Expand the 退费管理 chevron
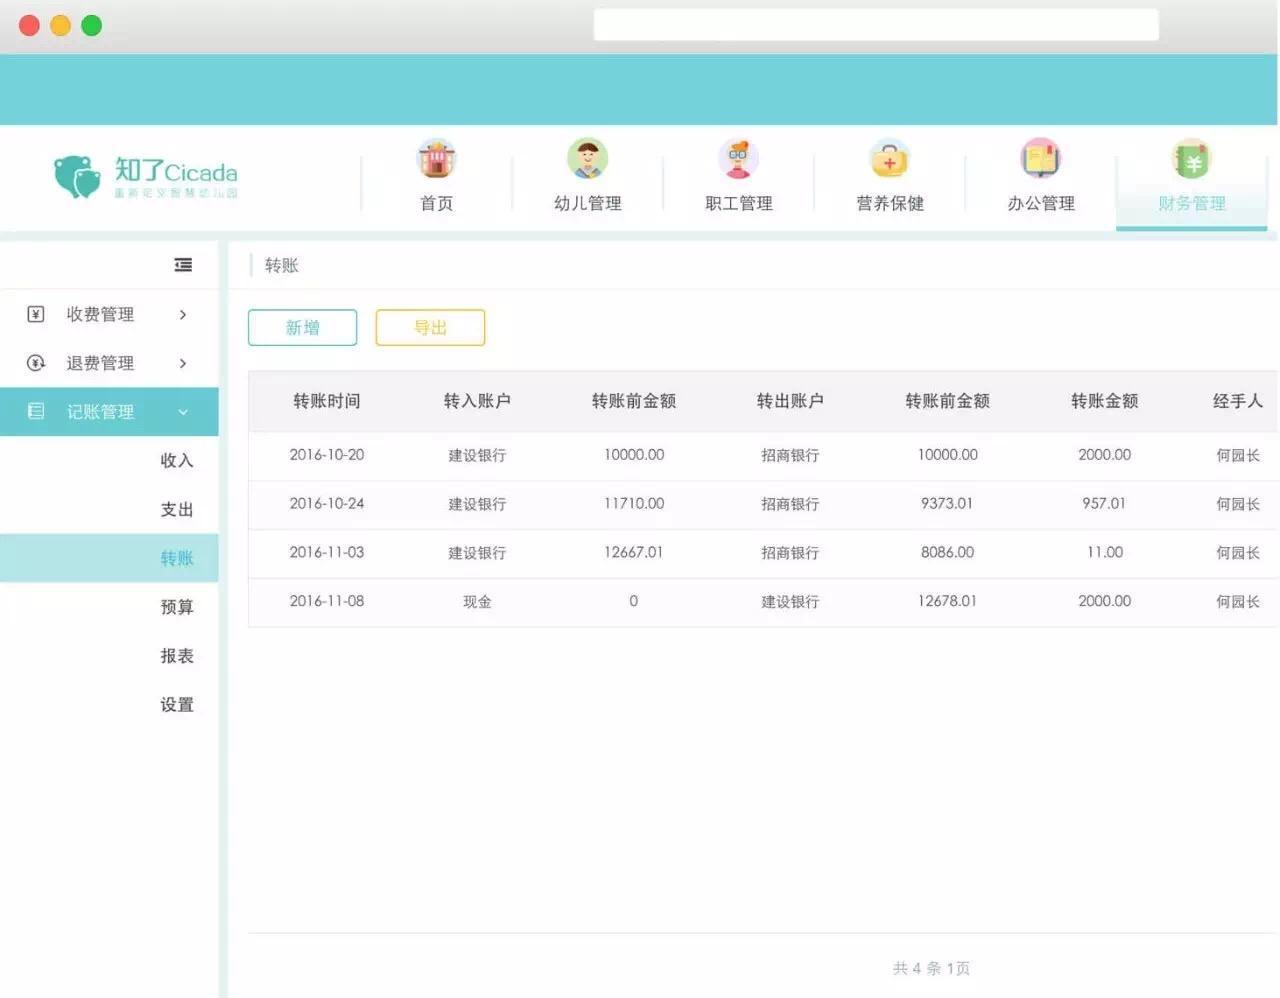1280x998 pixels. pos(183,363)
